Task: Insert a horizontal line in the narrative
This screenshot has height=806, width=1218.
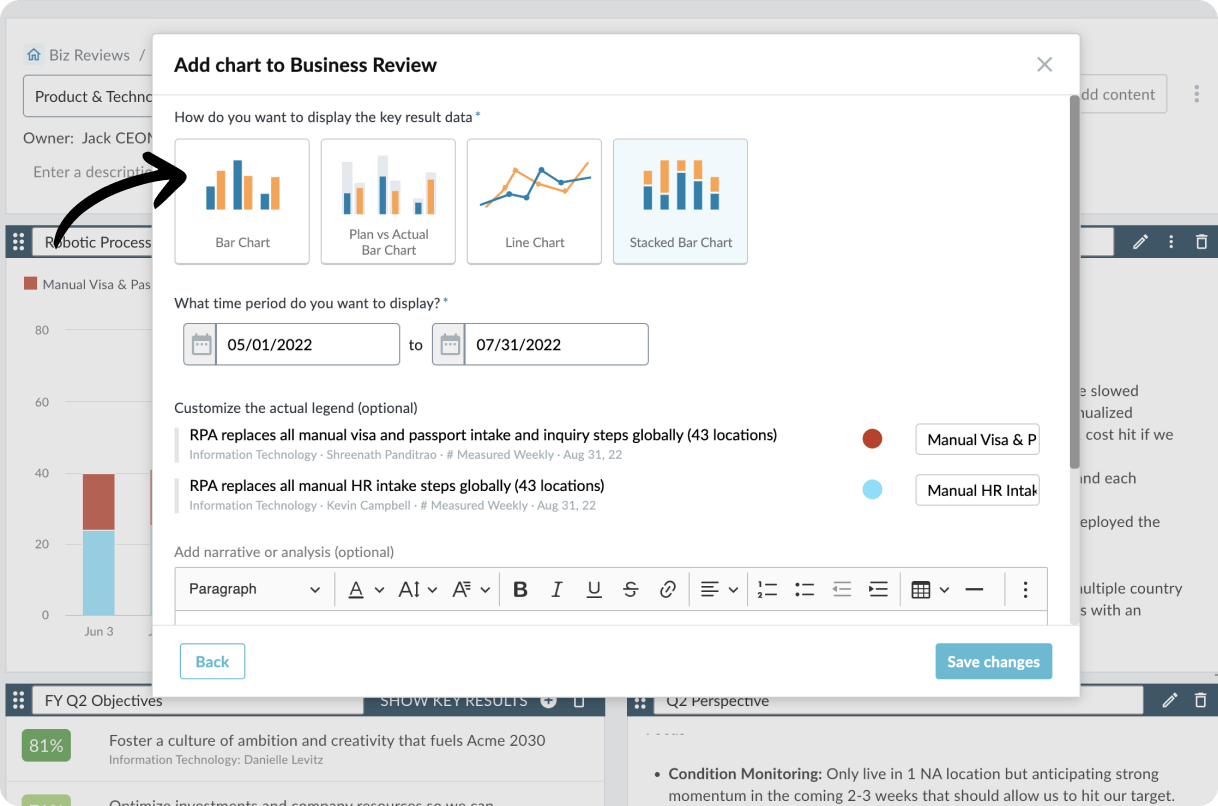Action: pyautogui.click(x=975, y=589)
